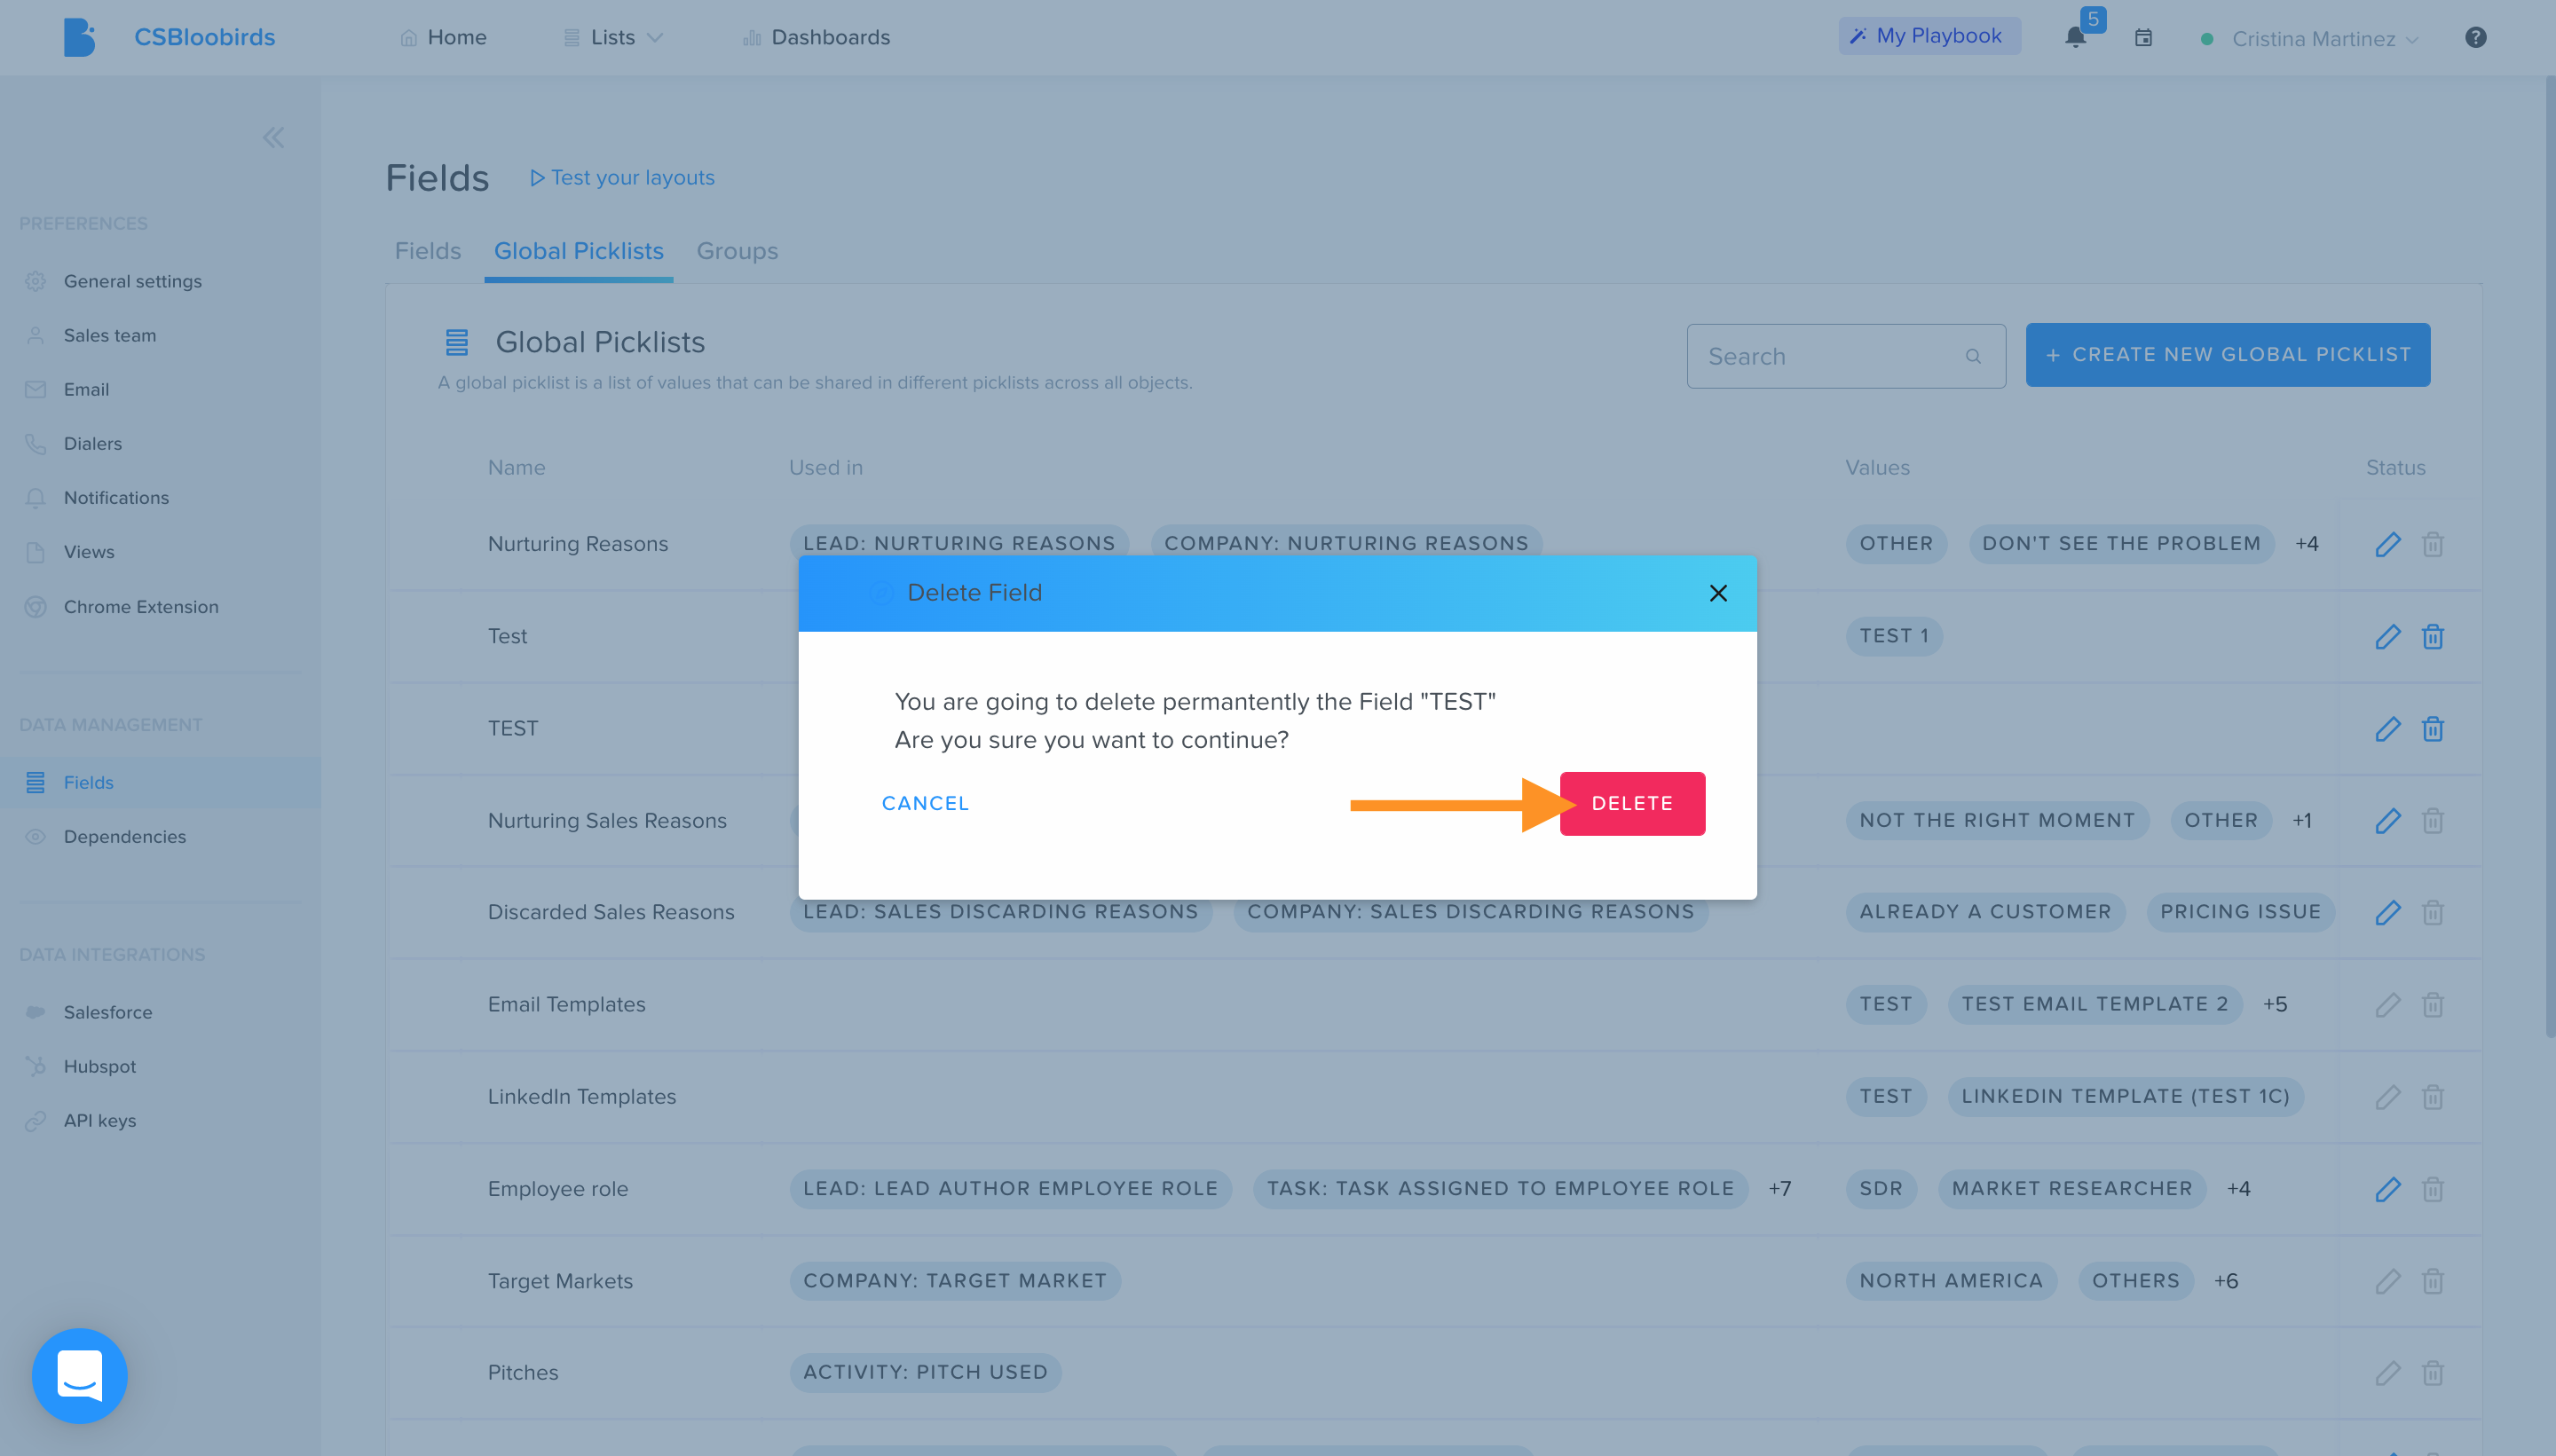Image resolution: width=2556 pixels, height=1456 pixels.
Task: Click pencil icon for Email Templates
Action: 2388,1005
